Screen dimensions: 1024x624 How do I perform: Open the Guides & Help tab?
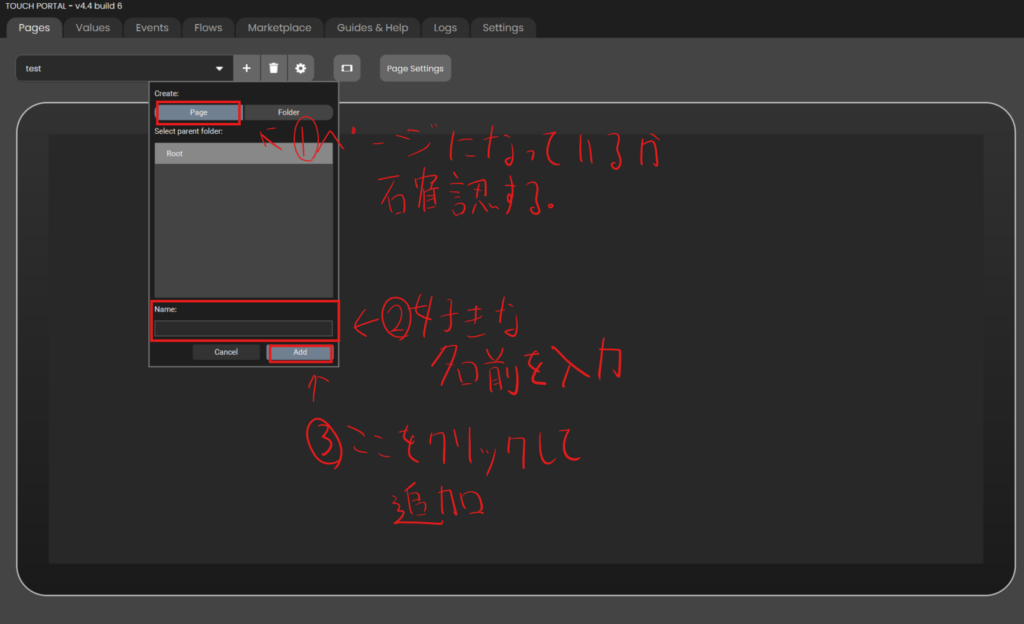pos(372,28)
